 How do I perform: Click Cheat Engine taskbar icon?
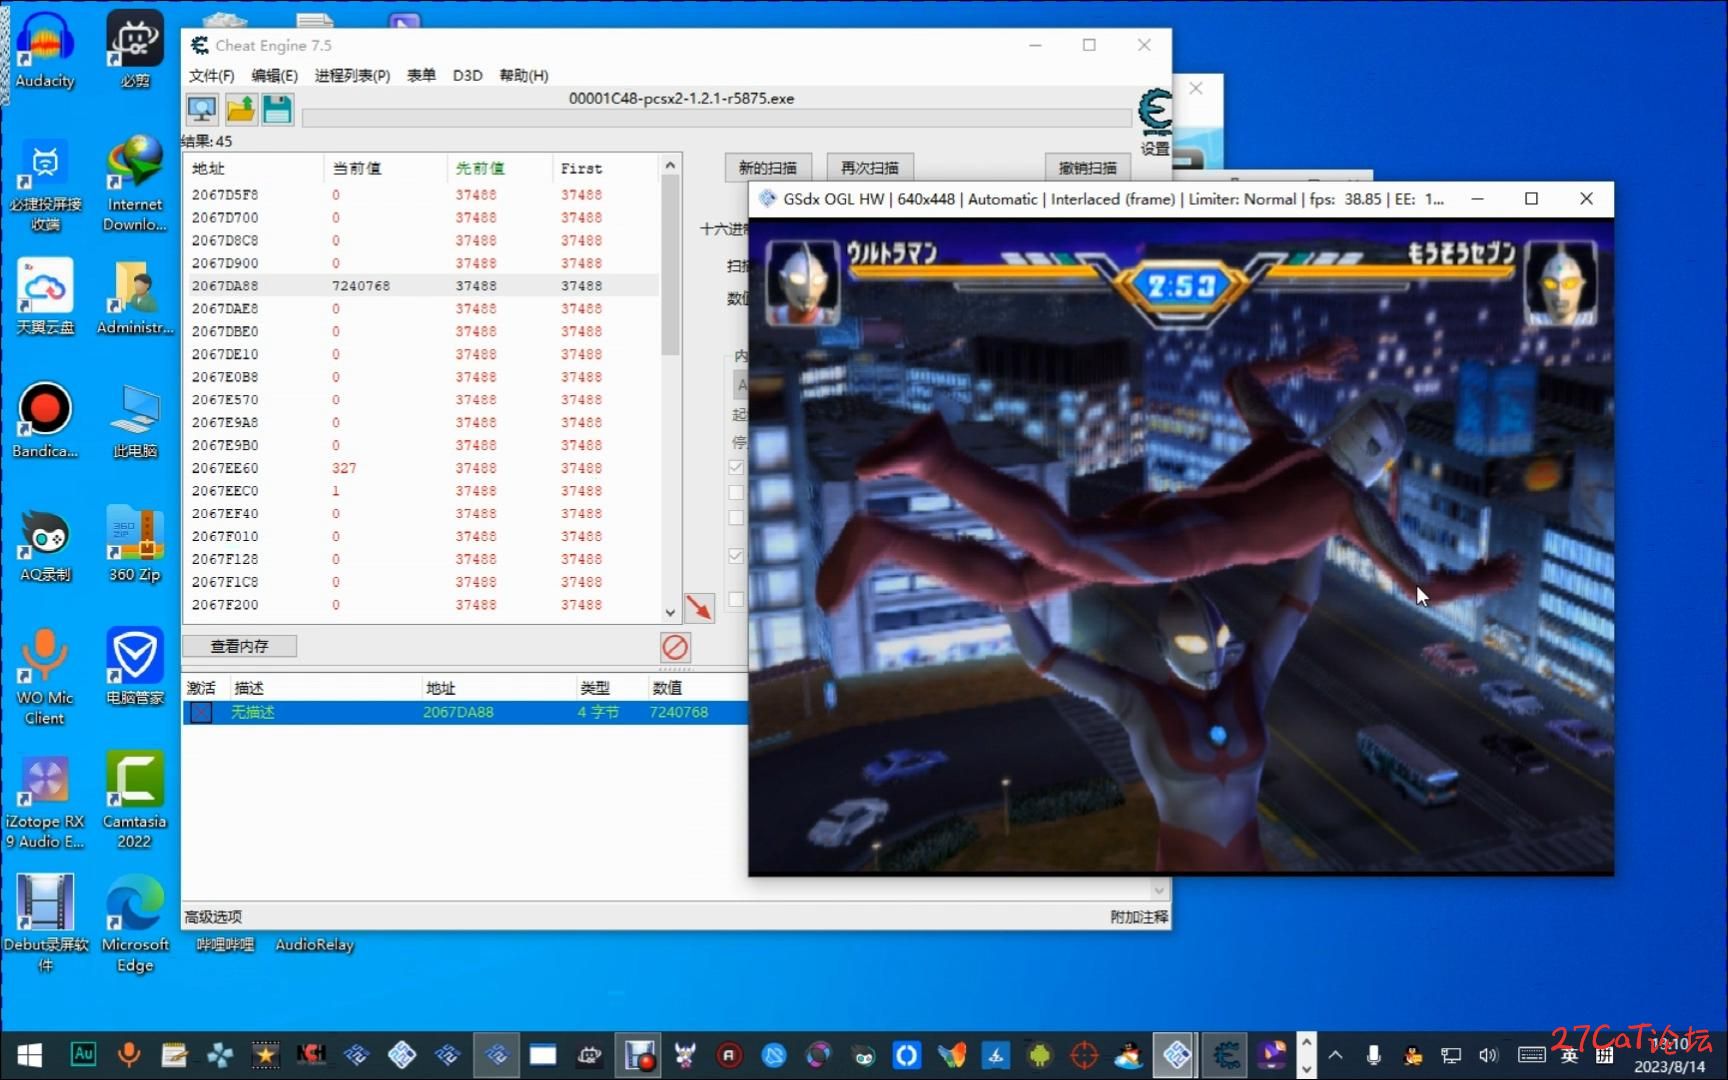[1226, 1055]
